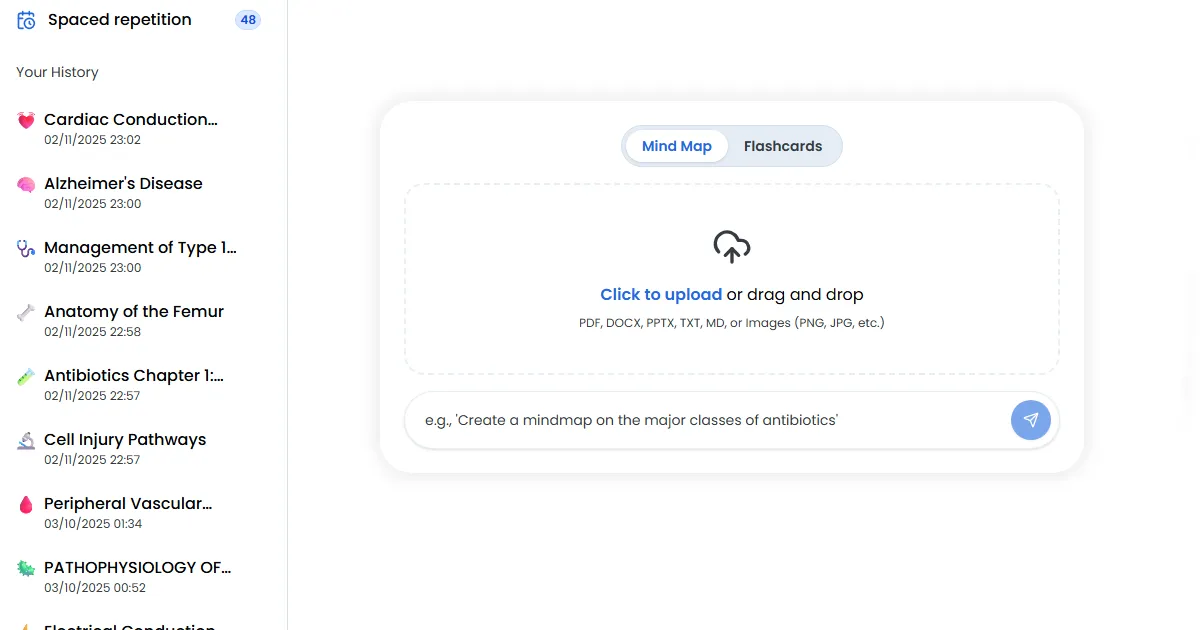This screenshot has width=1200, height=630.
Task: Click the brain icon for Alzheimer's Disease
Action: pos(26,185)
